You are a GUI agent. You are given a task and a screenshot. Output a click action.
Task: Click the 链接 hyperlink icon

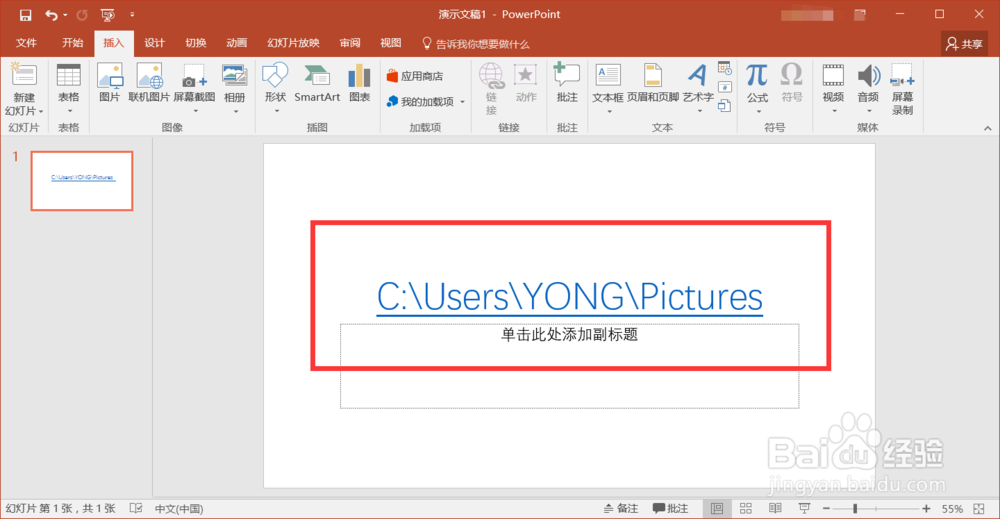point(491,89)
